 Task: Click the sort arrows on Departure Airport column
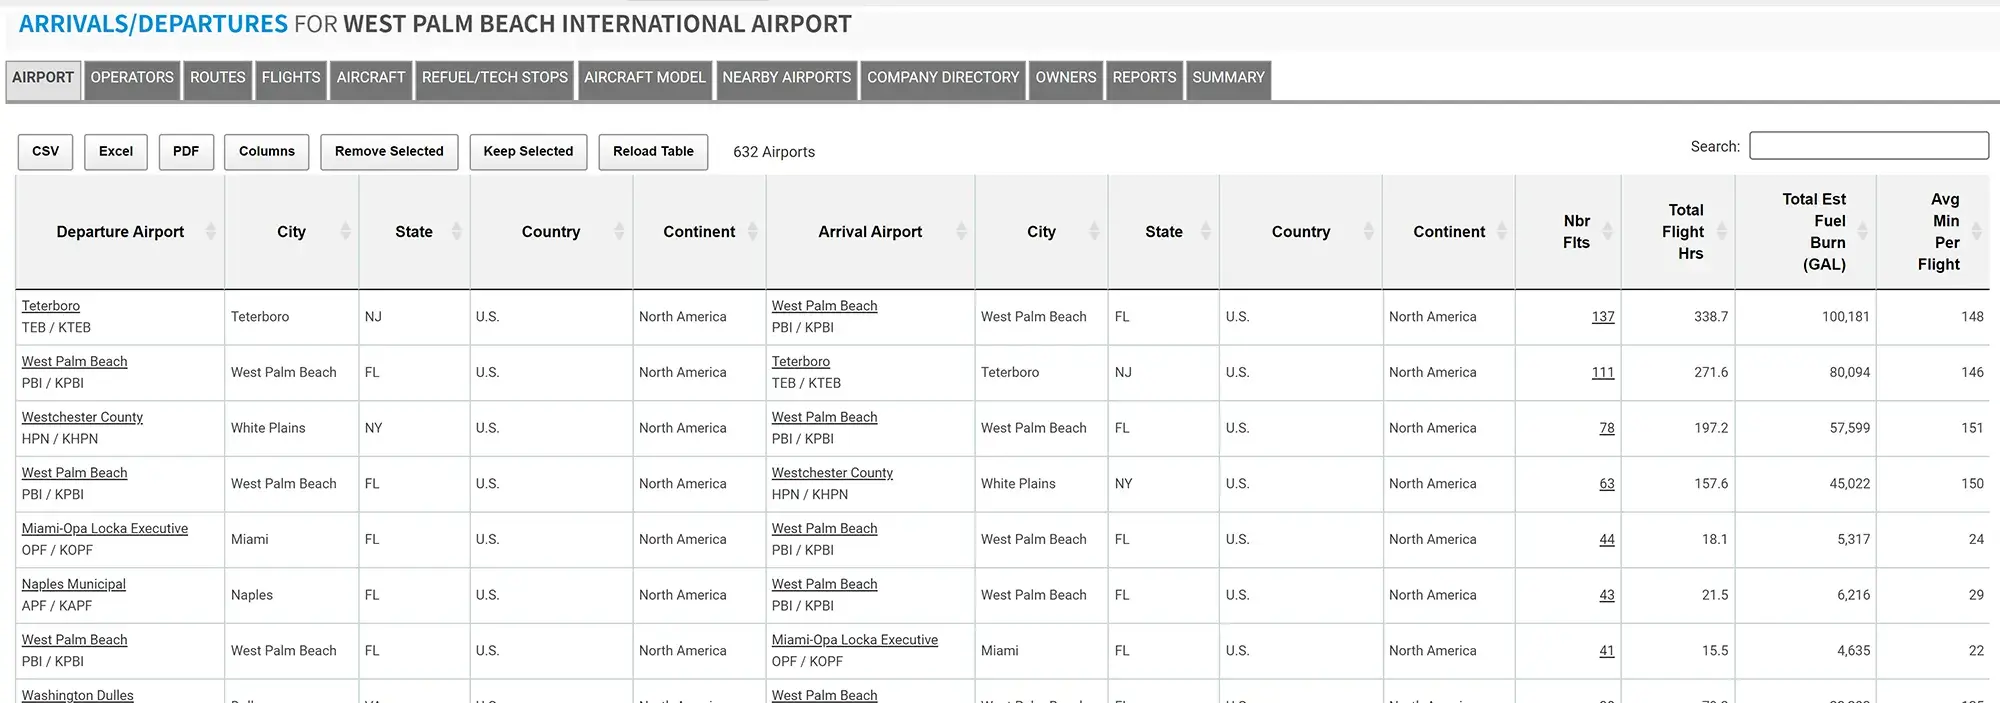(210, 232)
